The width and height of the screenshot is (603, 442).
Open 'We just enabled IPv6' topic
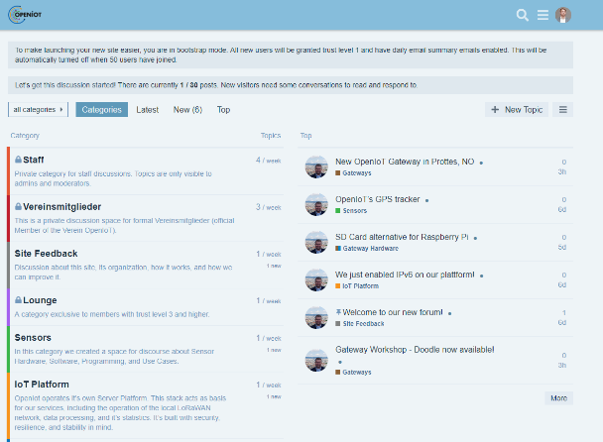[x=405, y=275]
